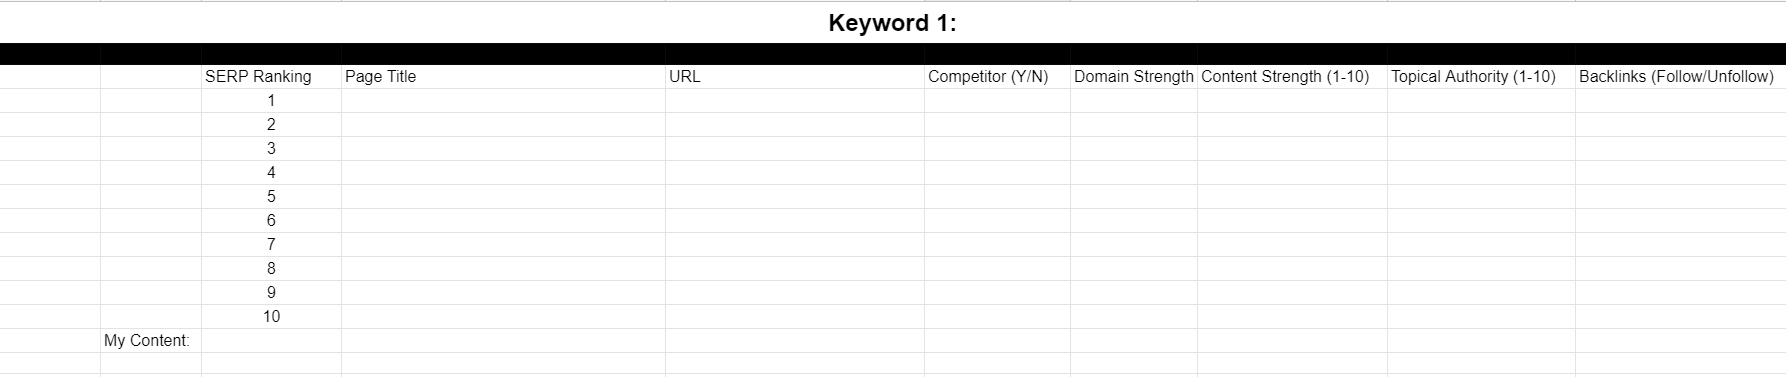Select the Topical Authority (1-10) header cell
1786x377 pixels.
click(1481, 77)
